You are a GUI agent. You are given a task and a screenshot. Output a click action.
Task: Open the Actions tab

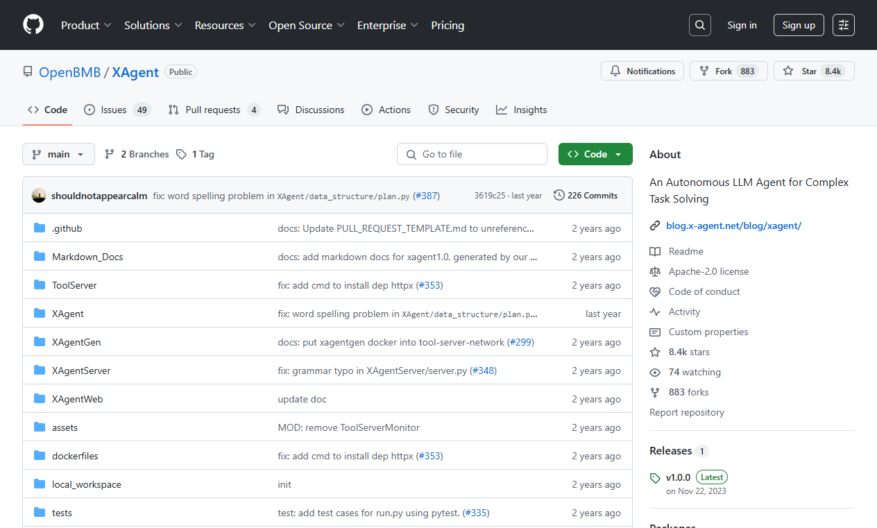386,110
